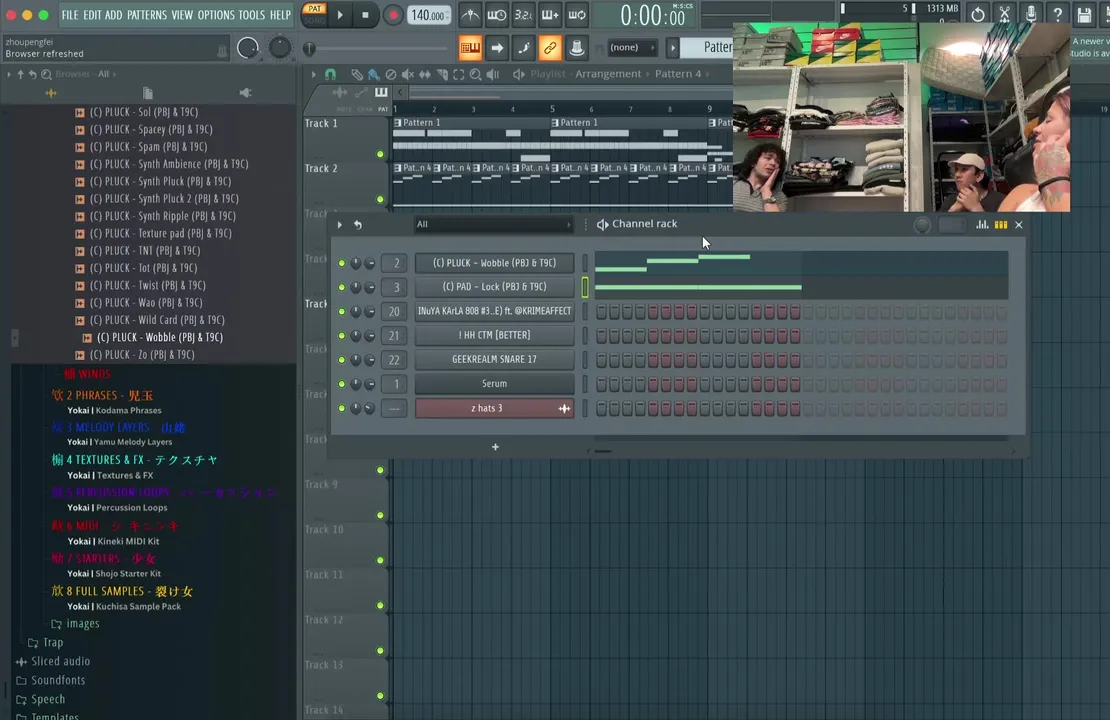
Task: Add a channel with plus button
Action: [496, 447]
